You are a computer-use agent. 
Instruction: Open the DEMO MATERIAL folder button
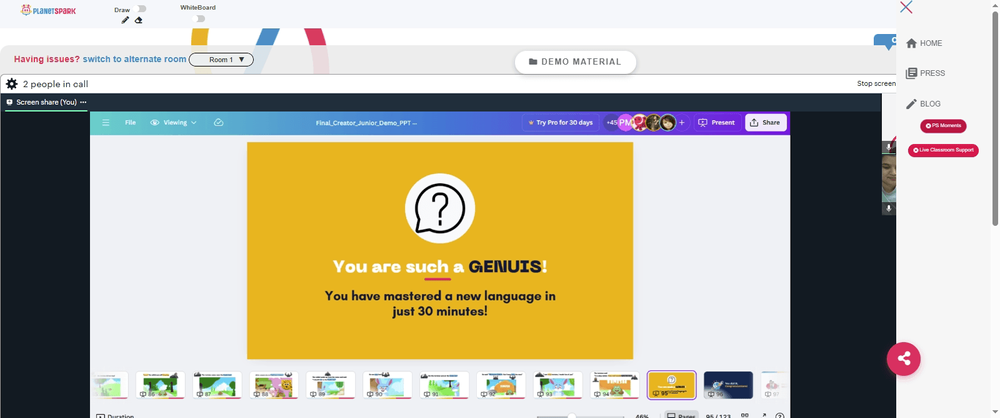pos(575,62)
